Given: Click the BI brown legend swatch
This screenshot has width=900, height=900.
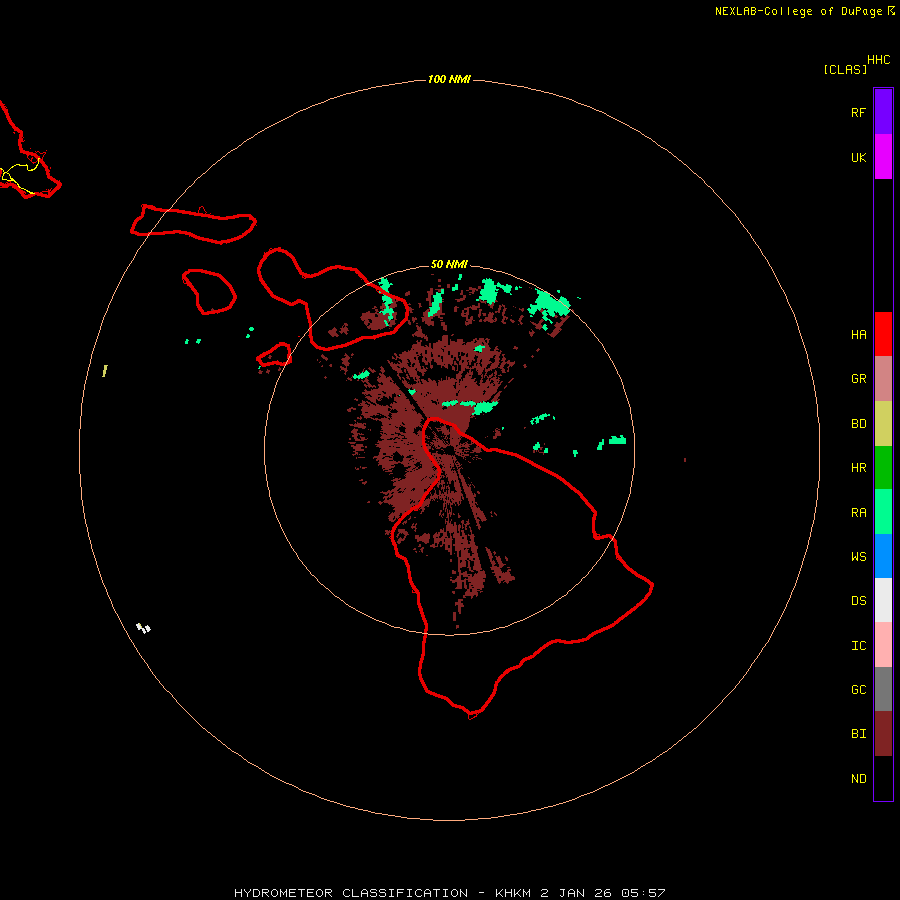Looking at the screenshot, I should (x=883, y=734).
